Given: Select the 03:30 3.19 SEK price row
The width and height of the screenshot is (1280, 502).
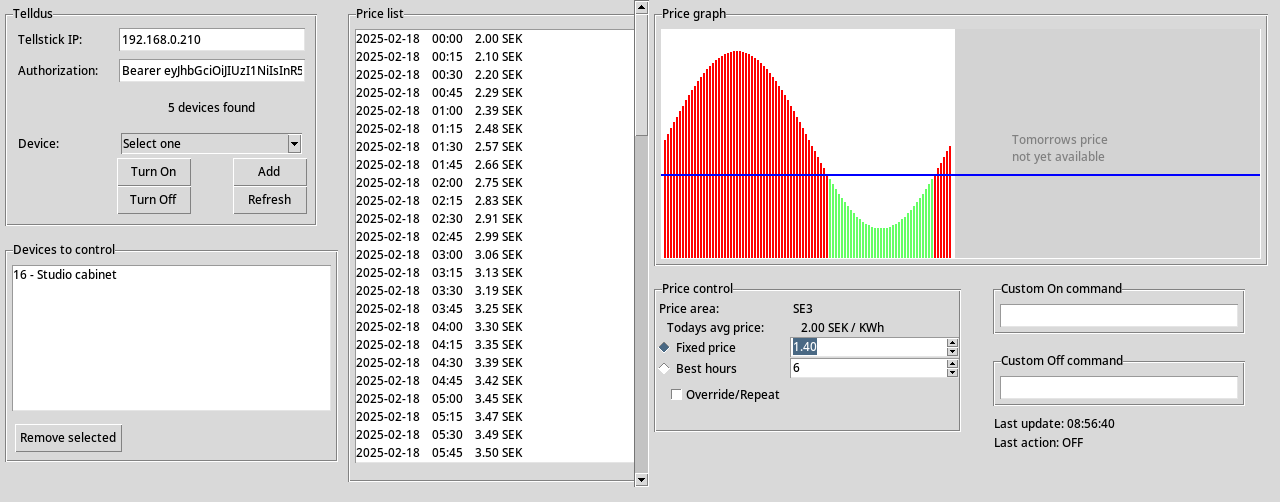Looking at the screenshot, I should click(494, 290).
